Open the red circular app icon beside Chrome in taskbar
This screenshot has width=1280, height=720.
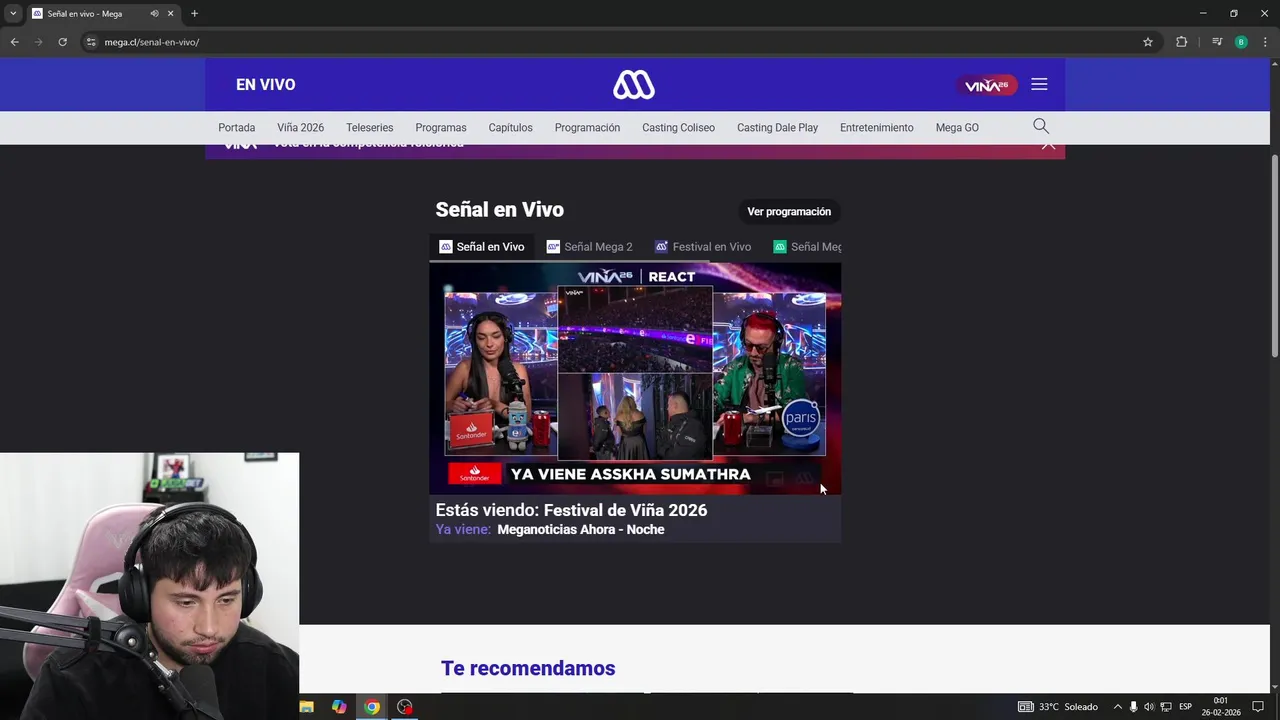point(404,707)
